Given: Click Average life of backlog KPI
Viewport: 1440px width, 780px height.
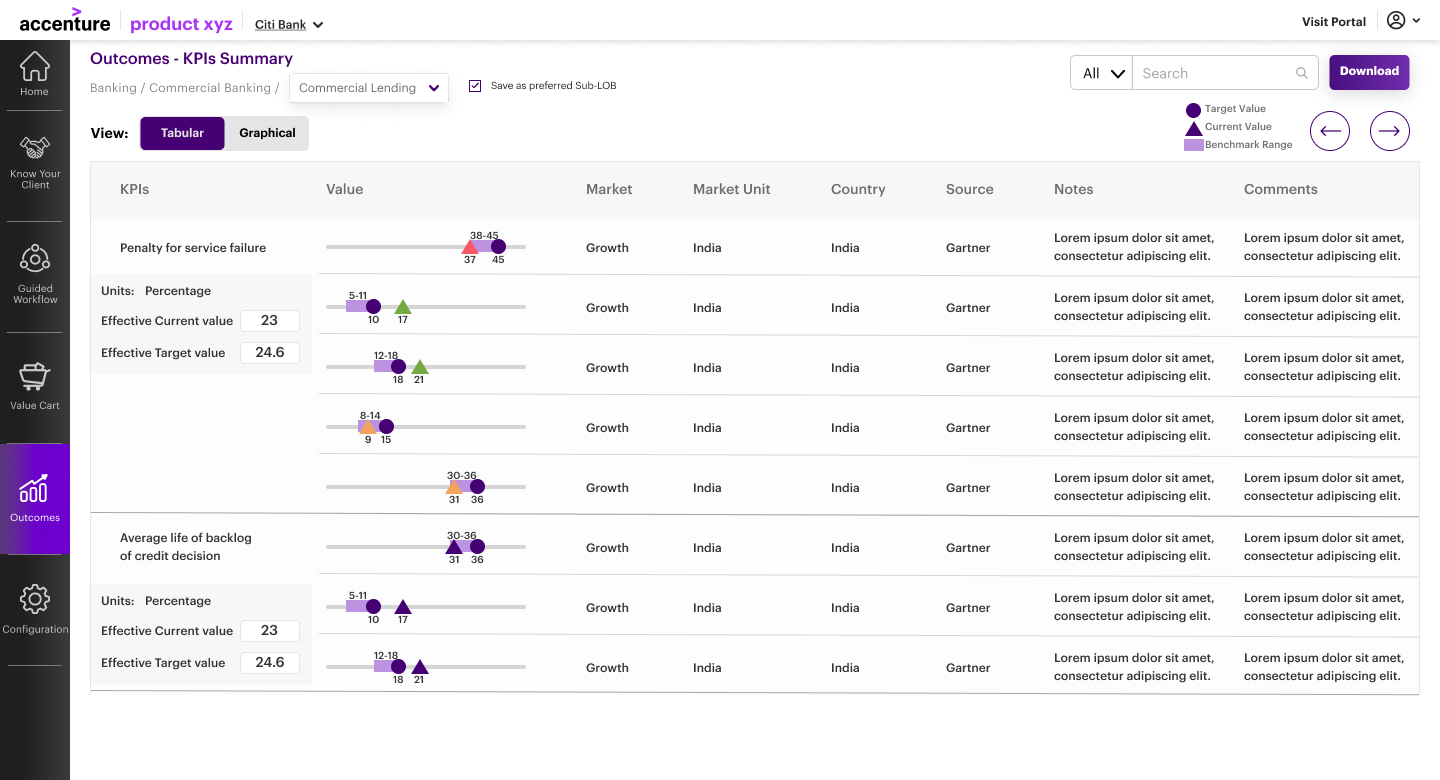Looking at the screenshot, I should [186, 547].
